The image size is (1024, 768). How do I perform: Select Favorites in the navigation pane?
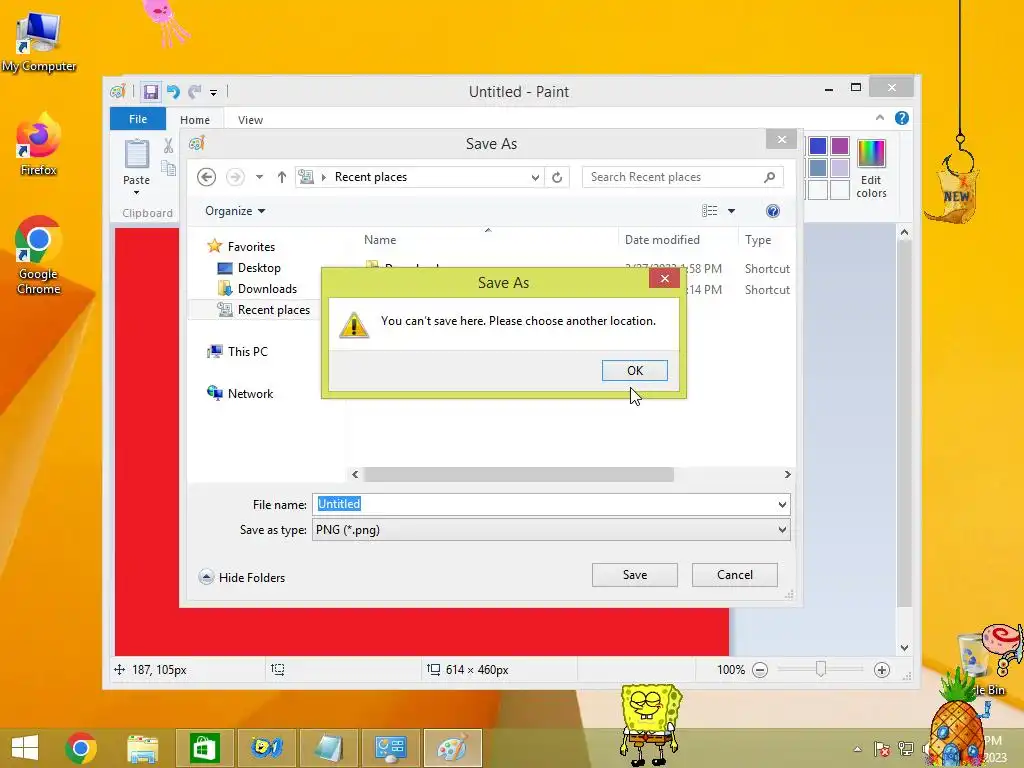coord(241,246)
